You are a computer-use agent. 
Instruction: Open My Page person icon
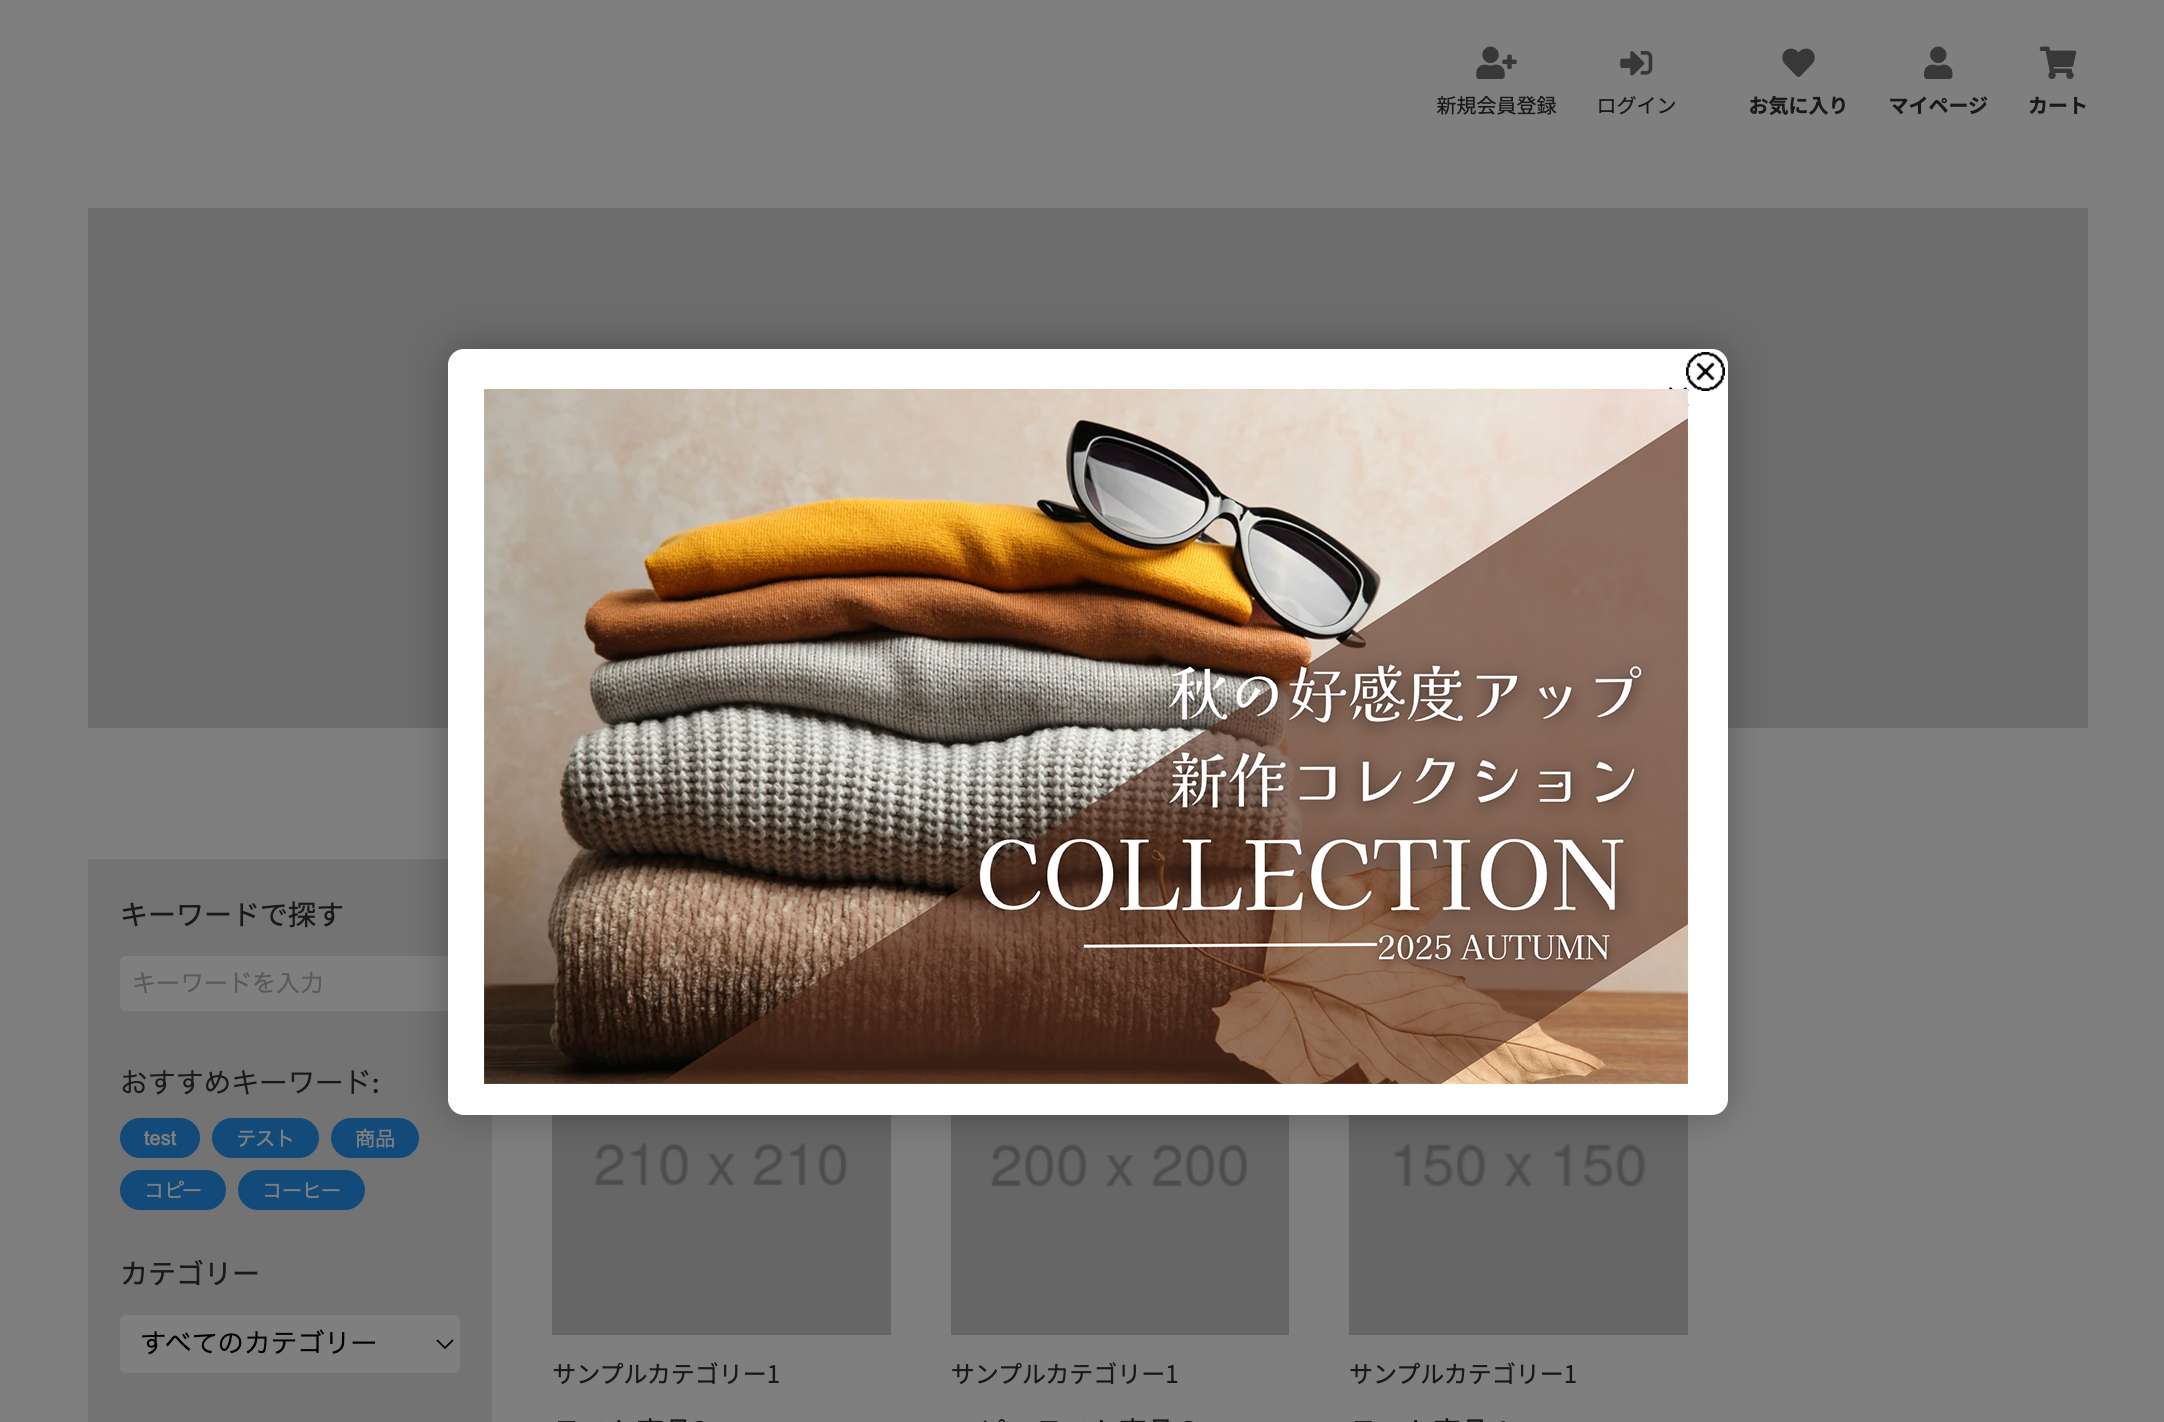point(1937,63)
